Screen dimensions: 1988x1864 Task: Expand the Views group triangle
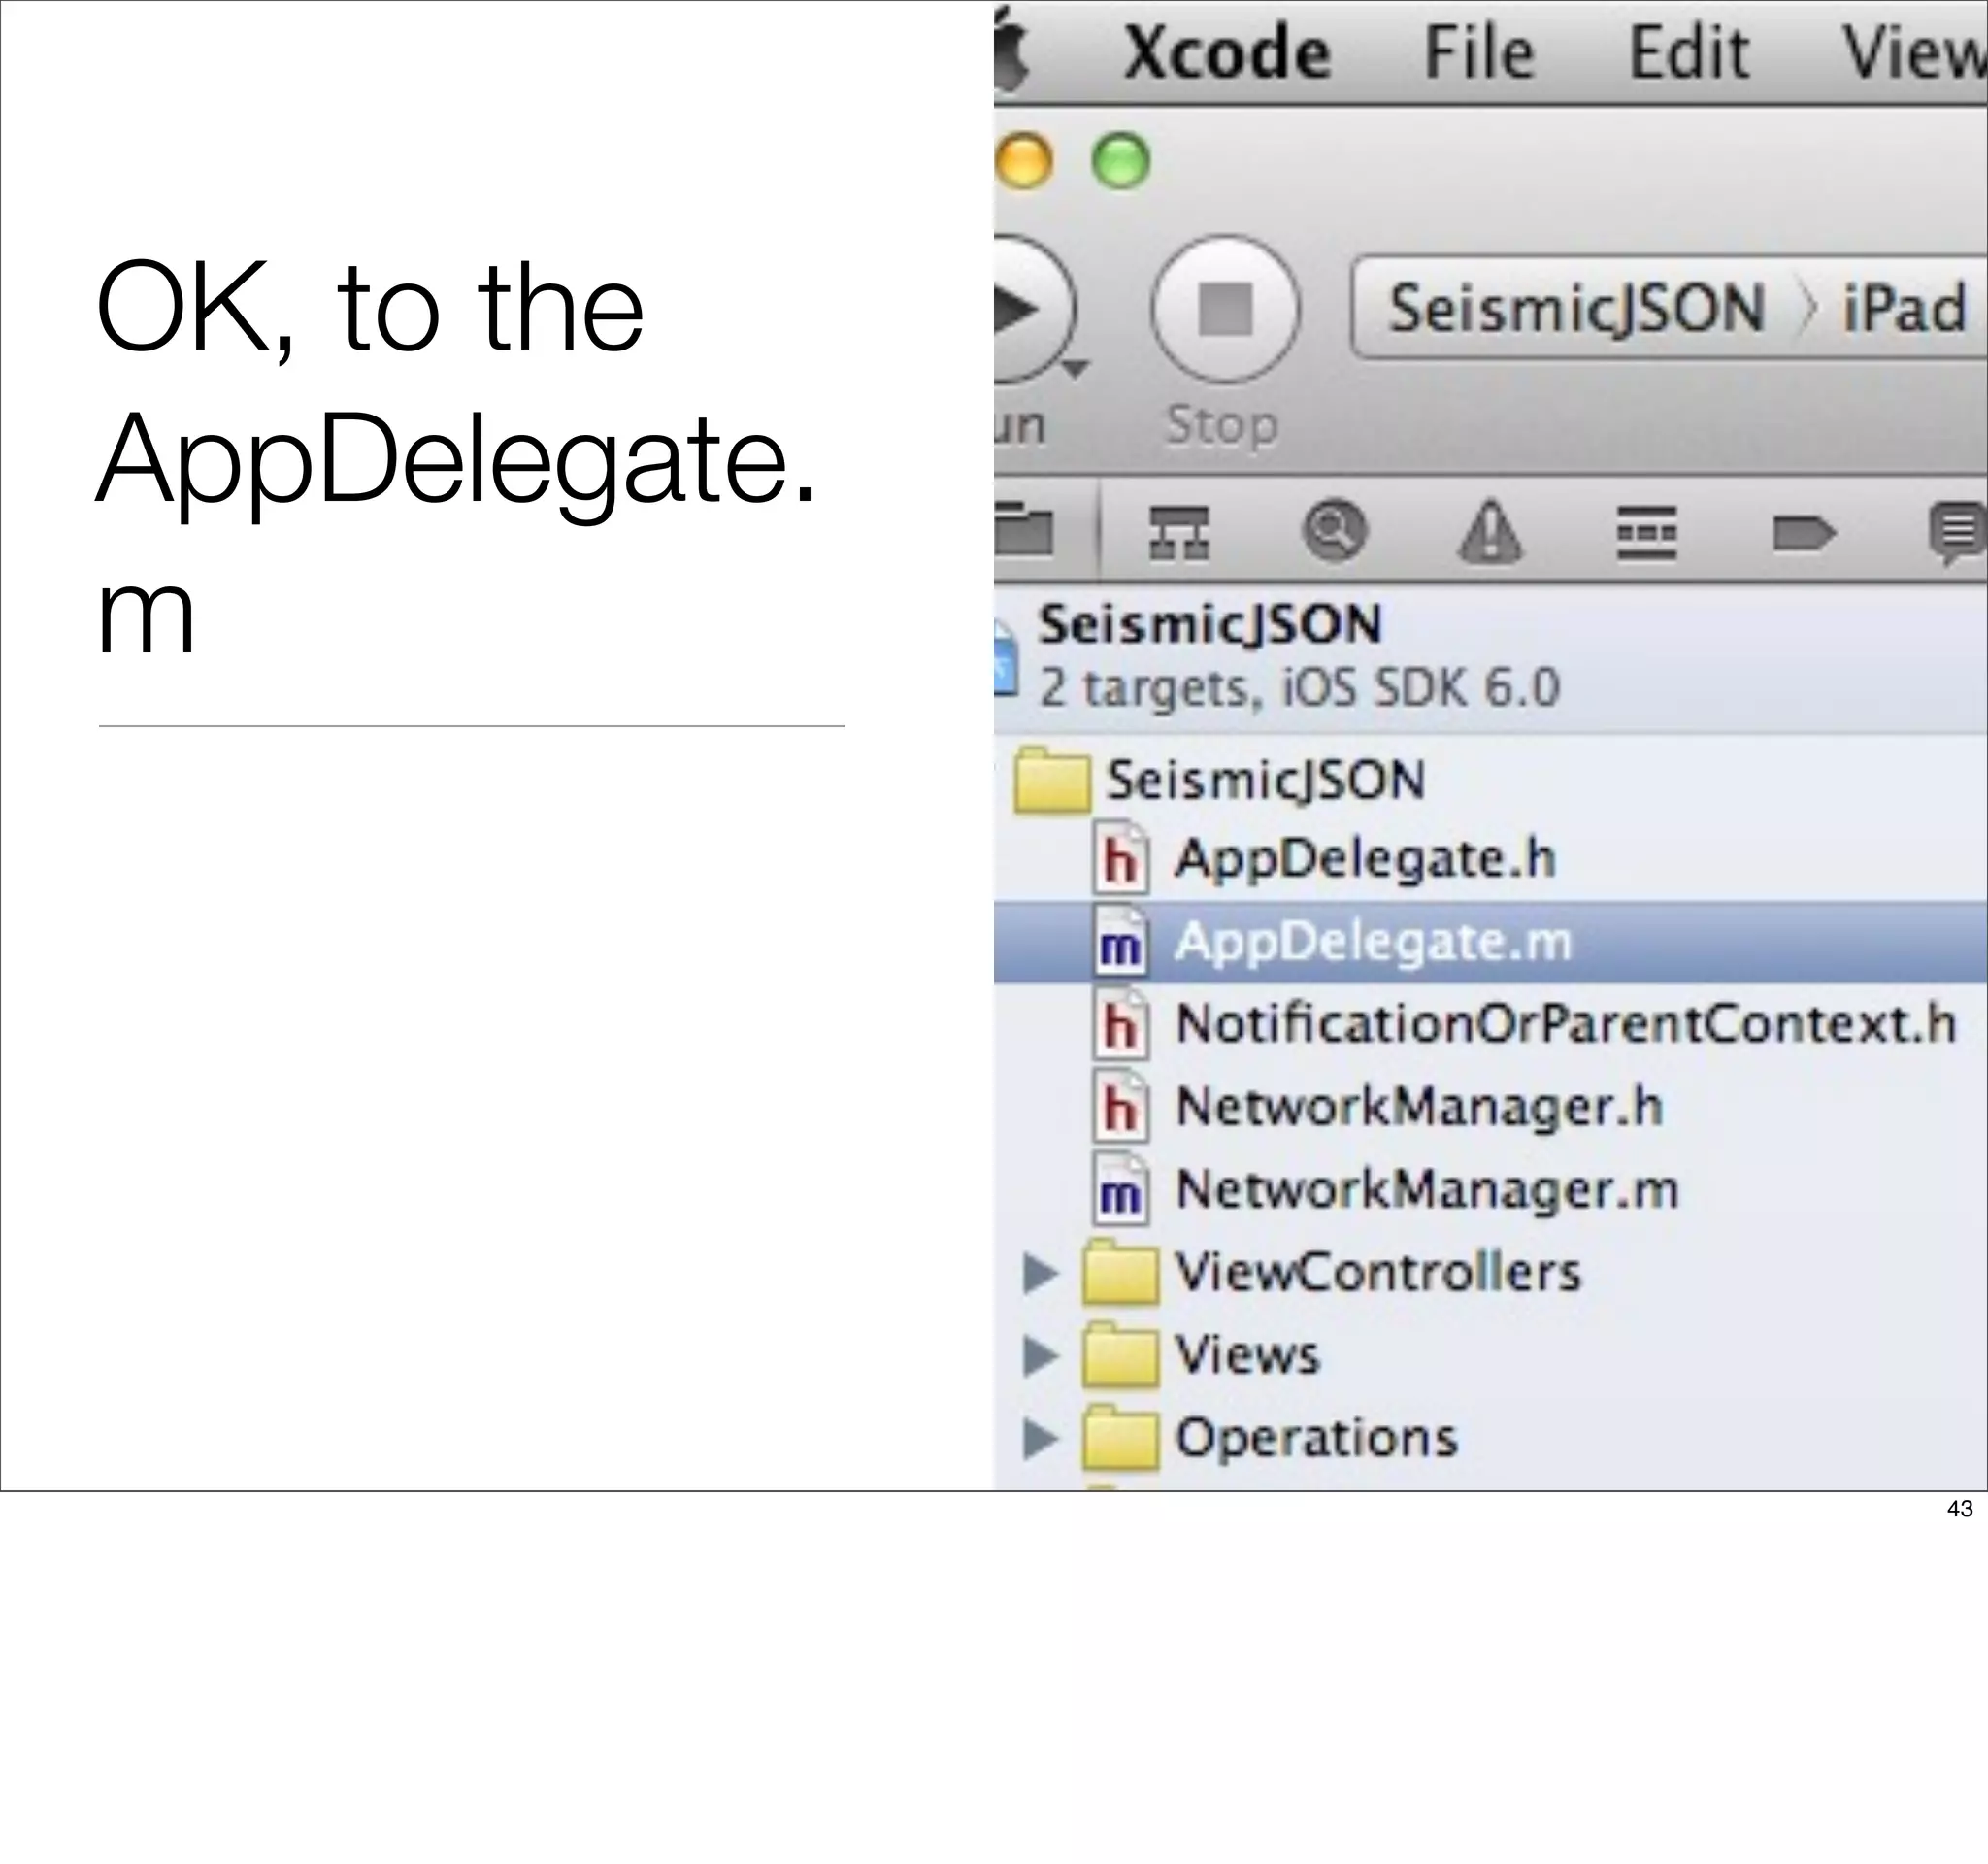[1041, 1356]
